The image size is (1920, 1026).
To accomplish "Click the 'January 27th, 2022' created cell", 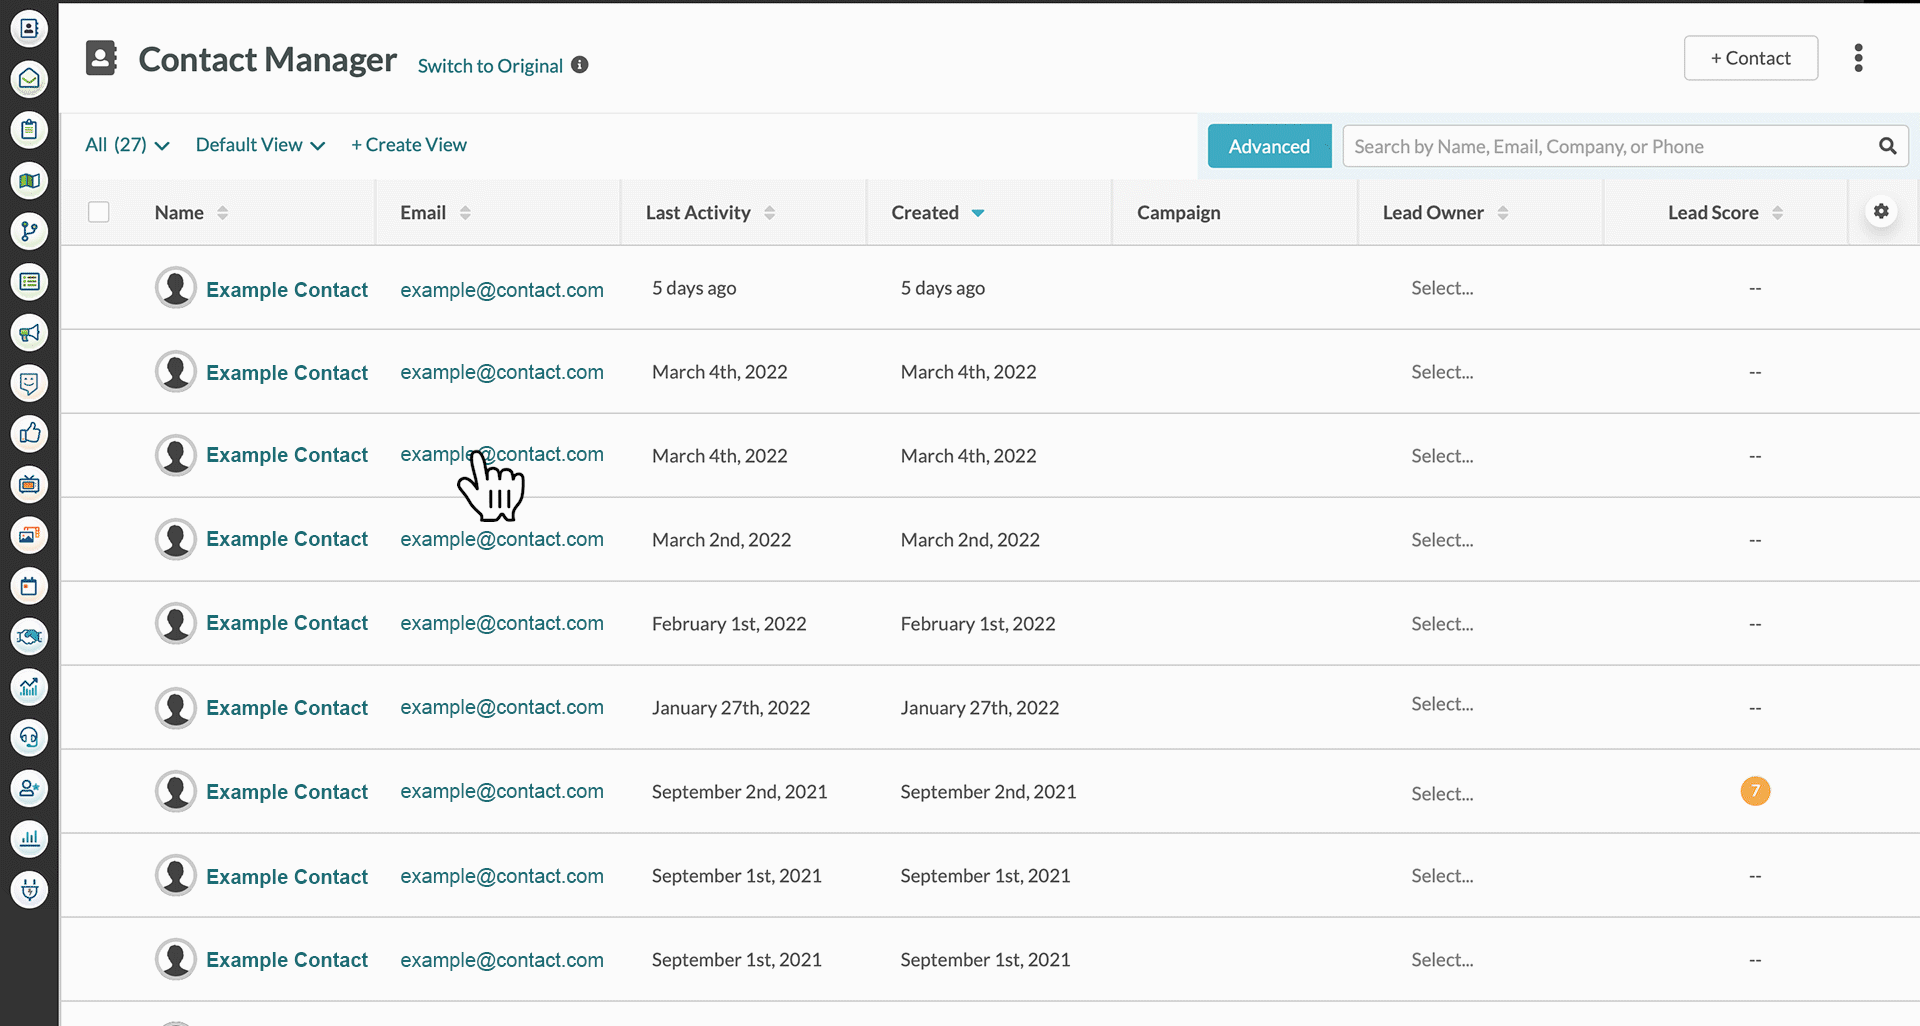I will [979, 708].
